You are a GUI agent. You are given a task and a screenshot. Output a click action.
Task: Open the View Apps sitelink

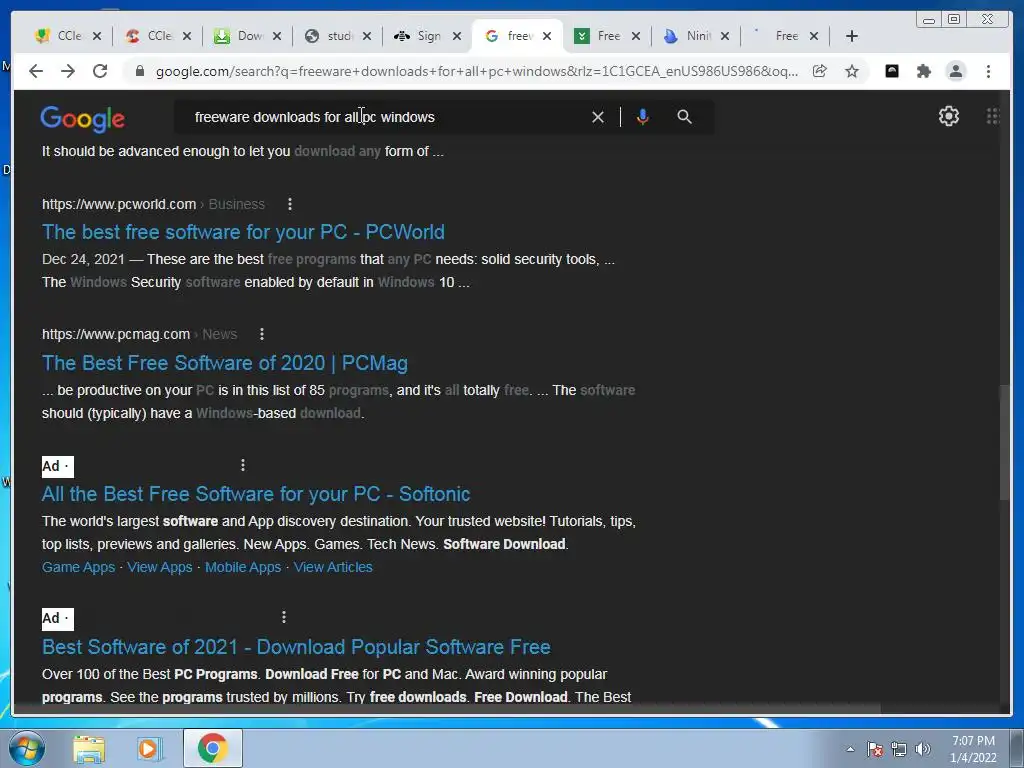[160, 567]
